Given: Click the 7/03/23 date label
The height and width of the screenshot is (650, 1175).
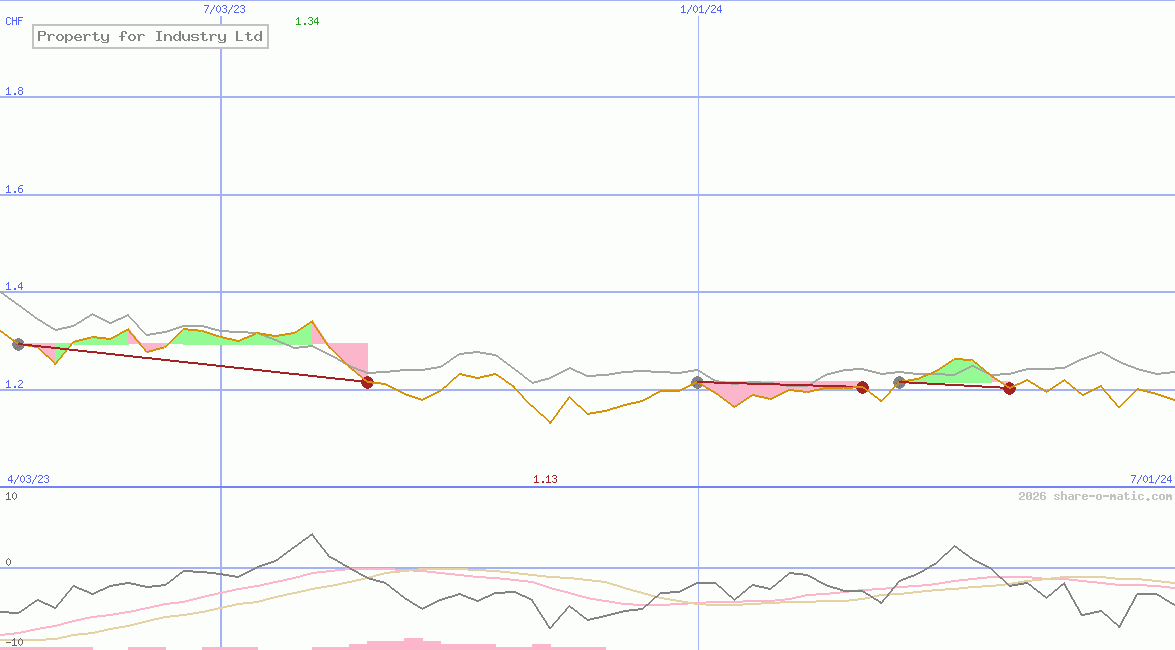Looking at the screenshot, I should (x=224, y=9).
